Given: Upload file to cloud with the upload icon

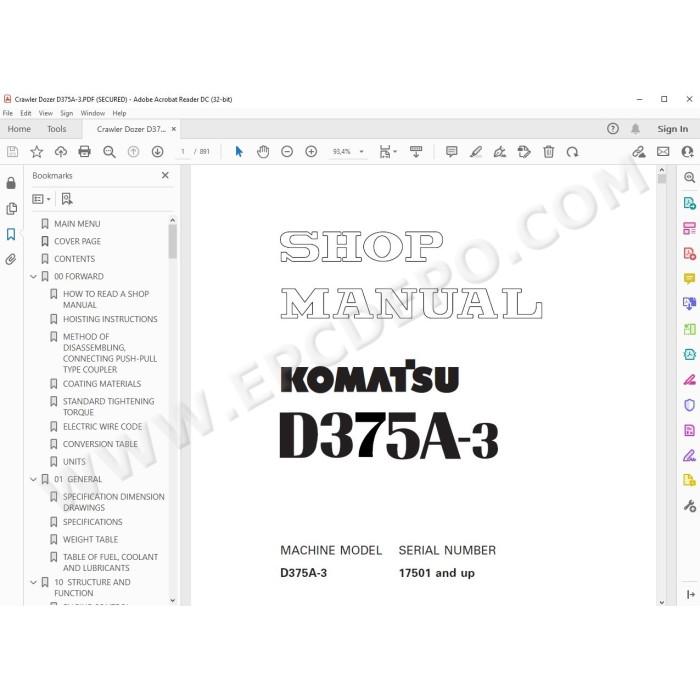Looking at the screenshot, I should (60, 152).
